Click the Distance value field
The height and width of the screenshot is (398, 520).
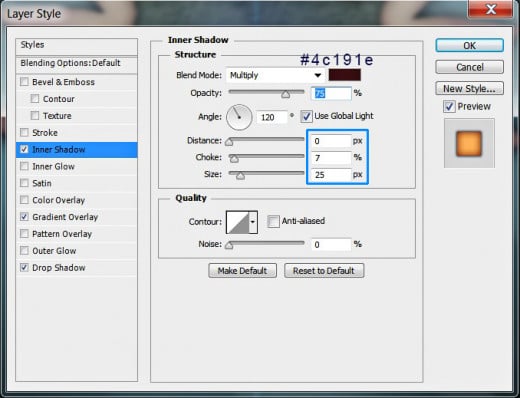pyautogui.click(x=331, y=141)
